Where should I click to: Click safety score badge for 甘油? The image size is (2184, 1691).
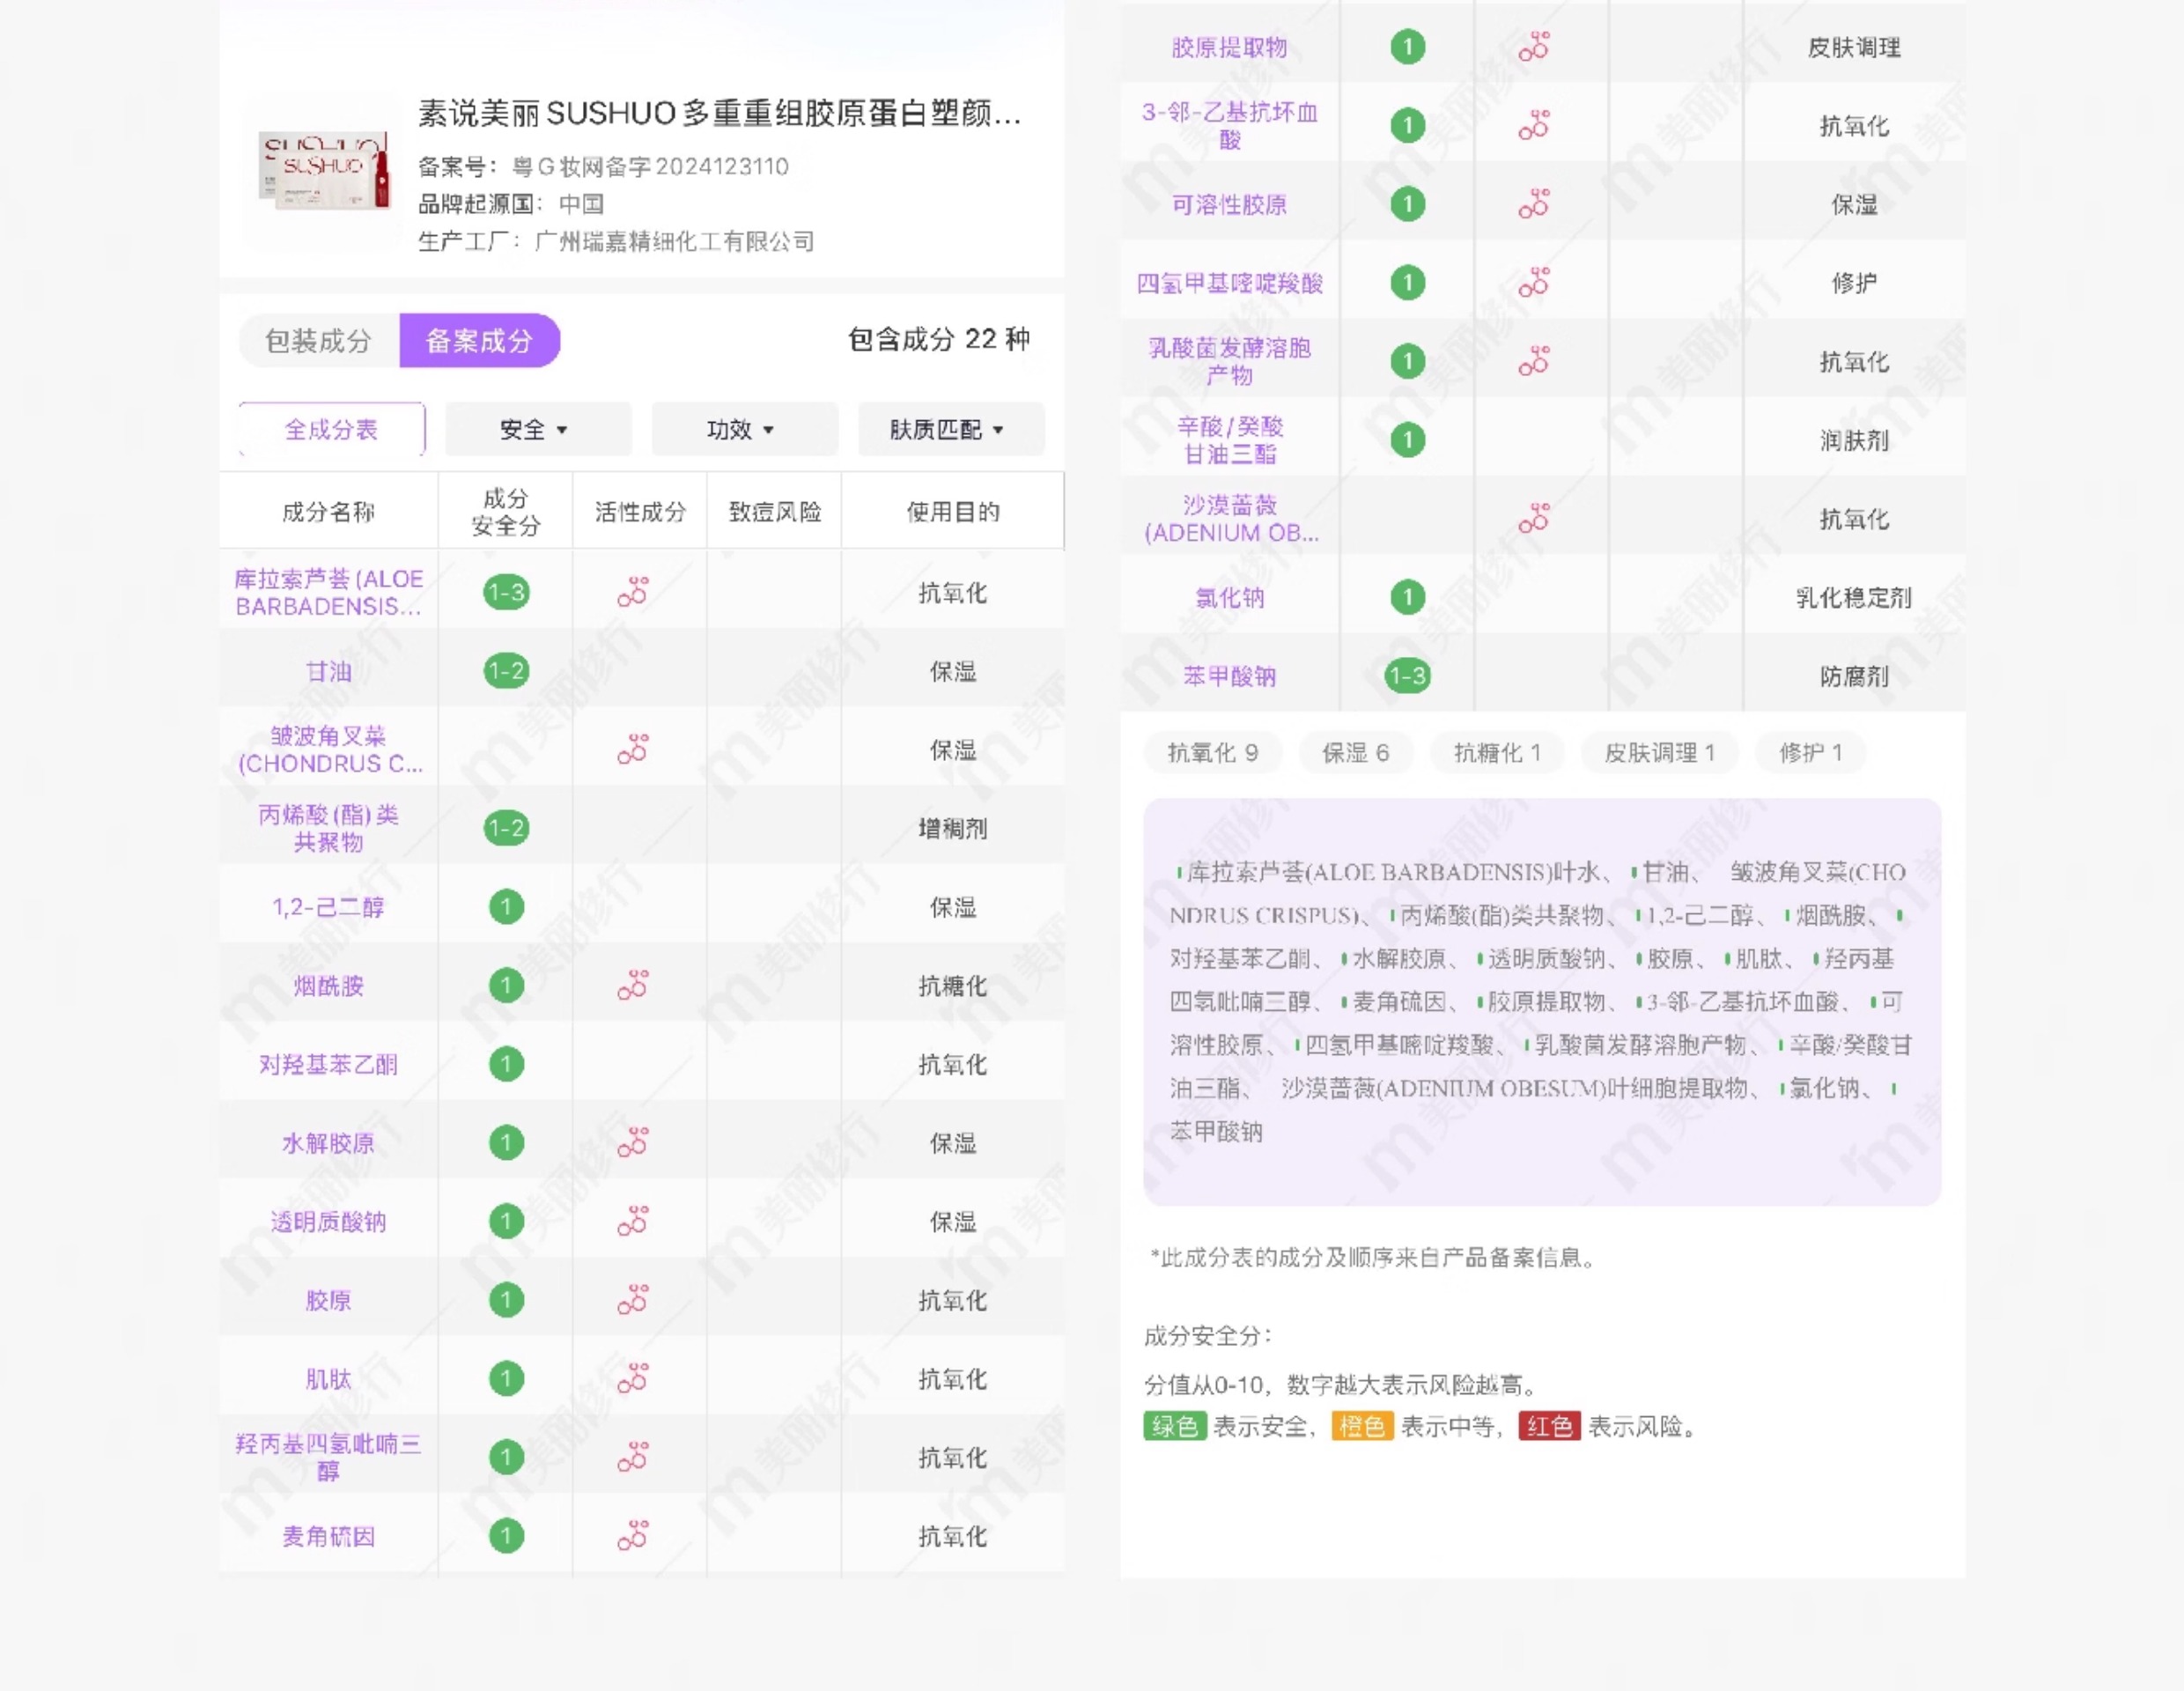(506, 671)
